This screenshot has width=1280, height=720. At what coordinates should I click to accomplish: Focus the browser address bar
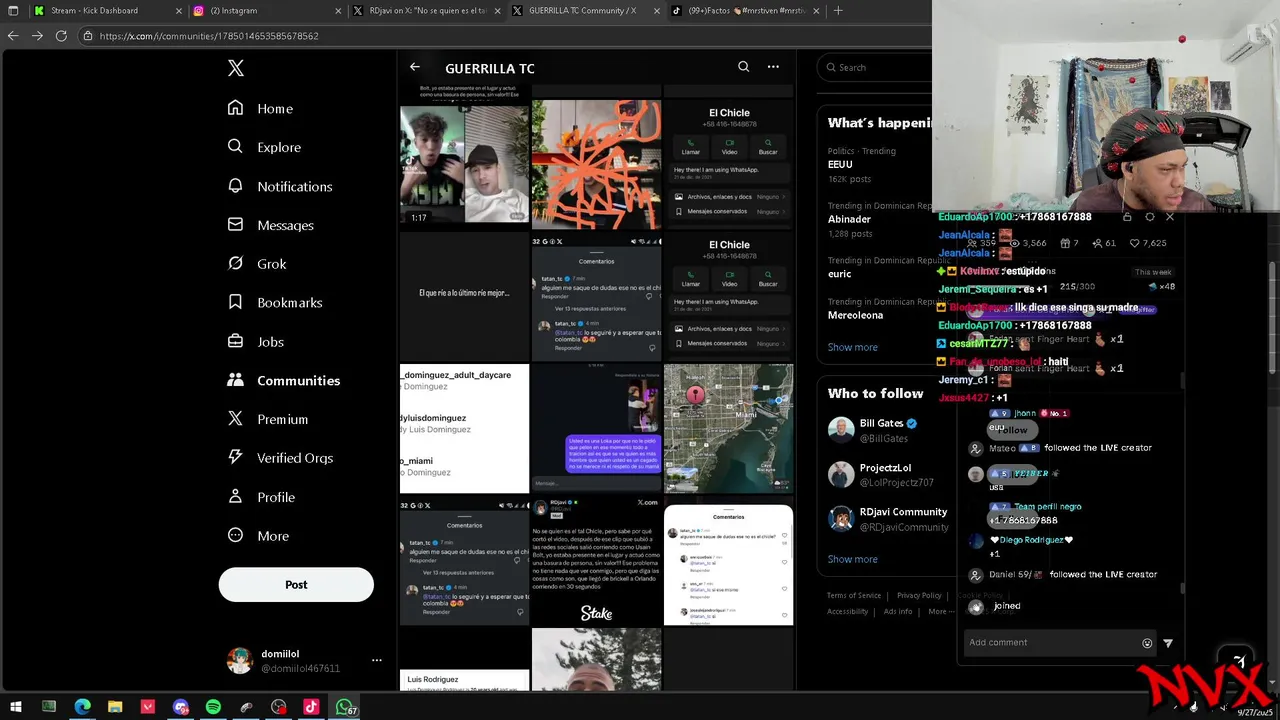505,35
